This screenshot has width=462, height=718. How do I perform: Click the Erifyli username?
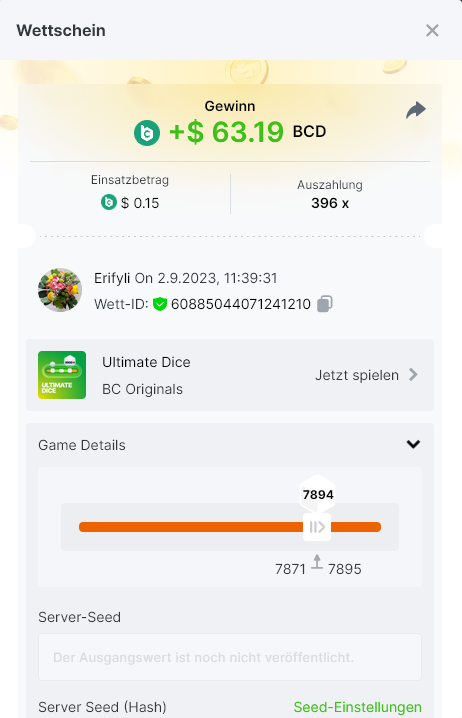112,278
